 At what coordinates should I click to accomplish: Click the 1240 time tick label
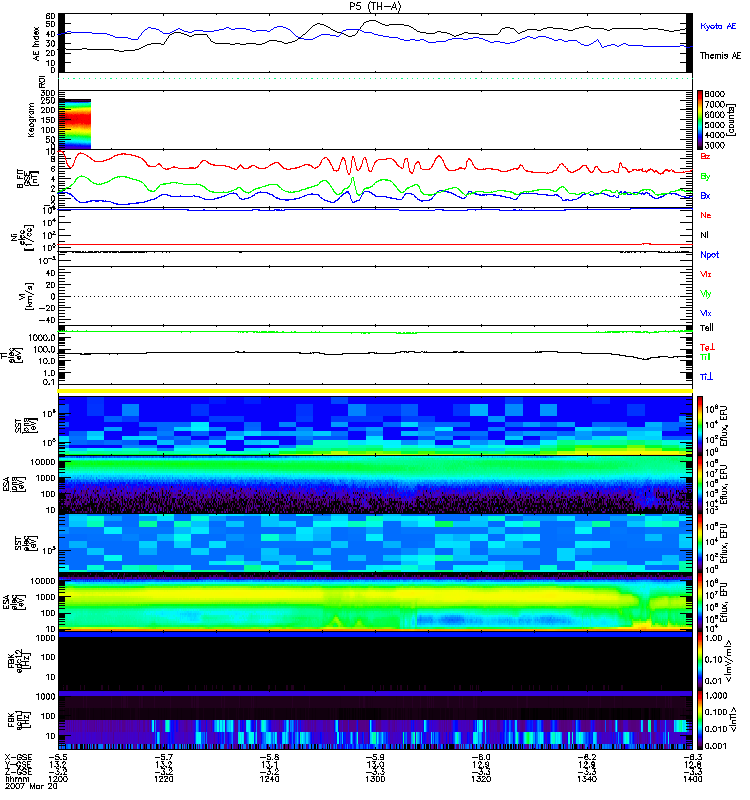click(269, 779)
